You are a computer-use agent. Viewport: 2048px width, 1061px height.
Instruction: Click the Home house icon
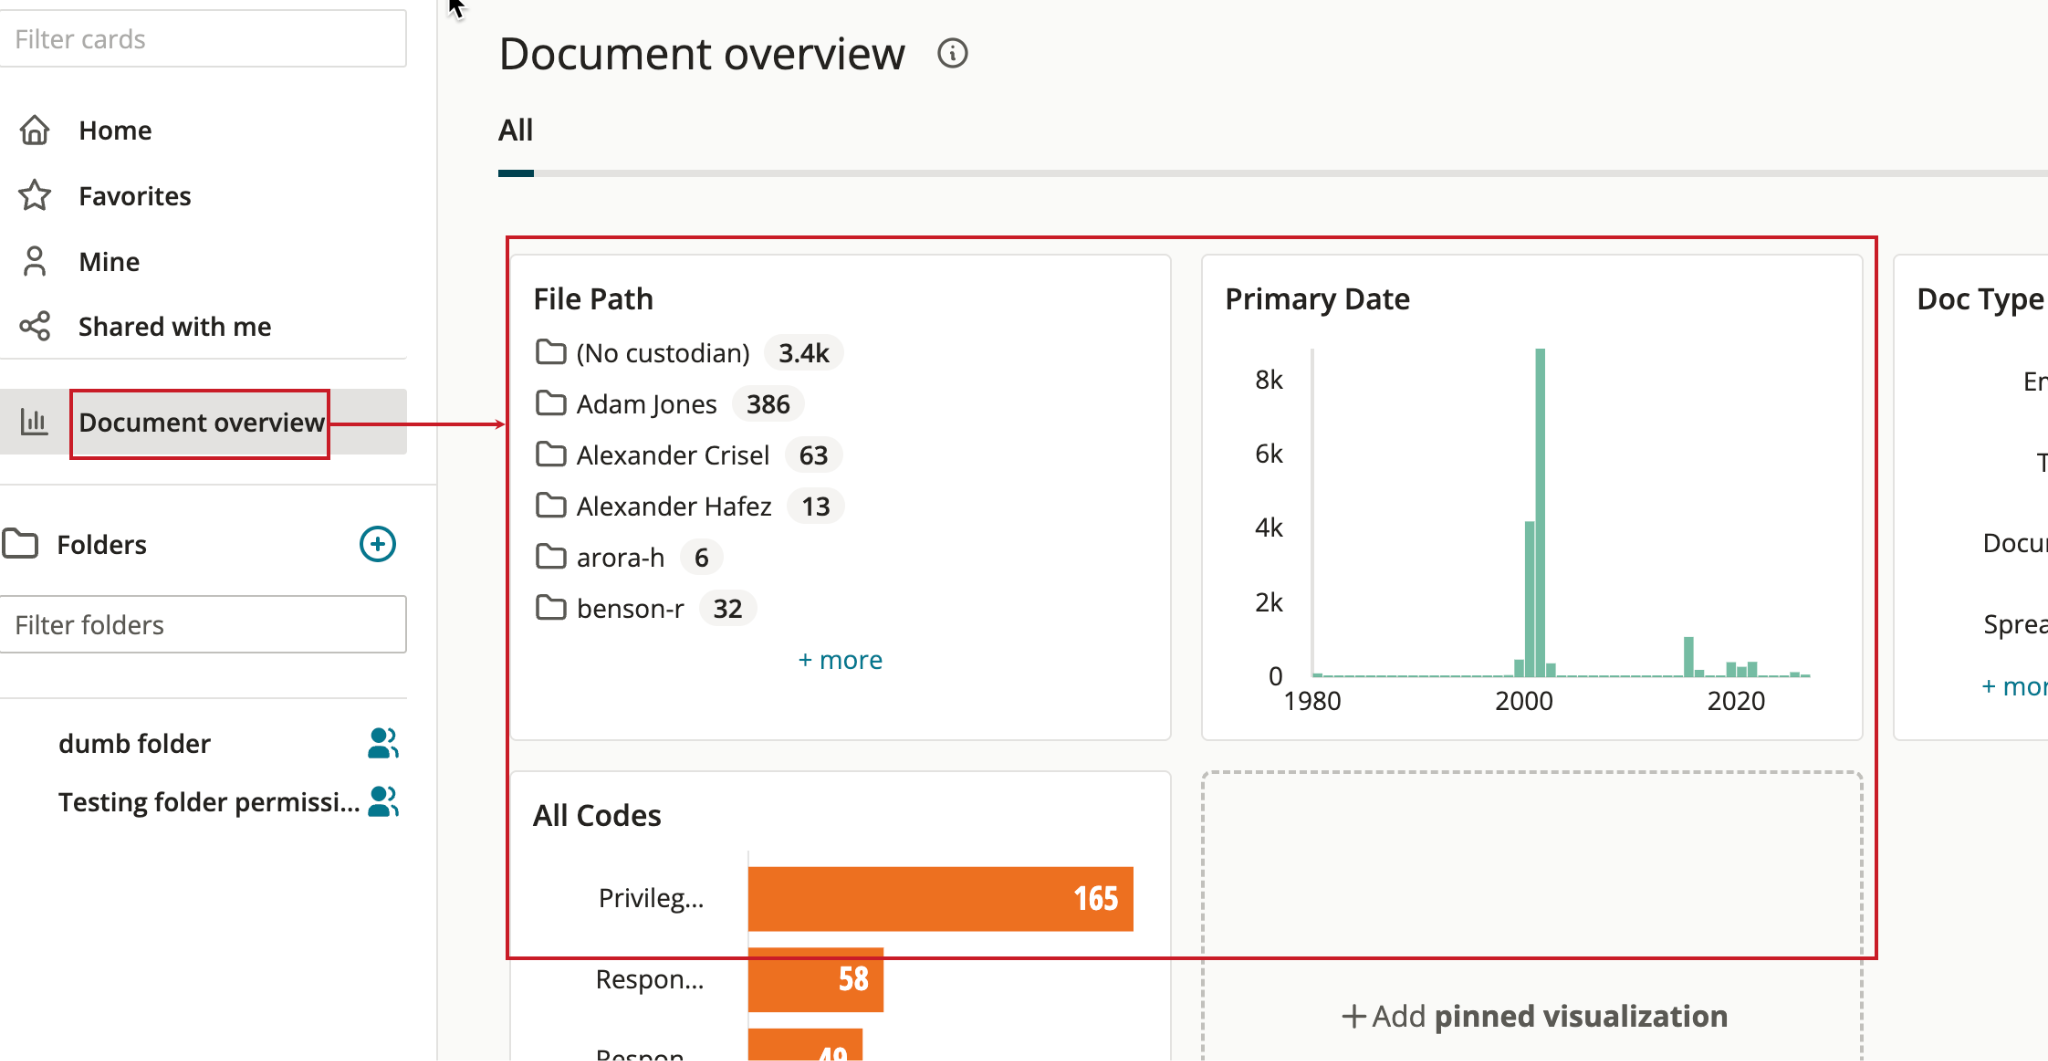click(35, 130)
